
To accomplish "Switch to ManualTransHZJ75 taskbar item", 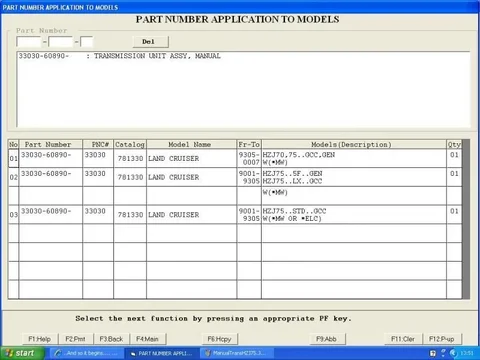I will point(237,353).
